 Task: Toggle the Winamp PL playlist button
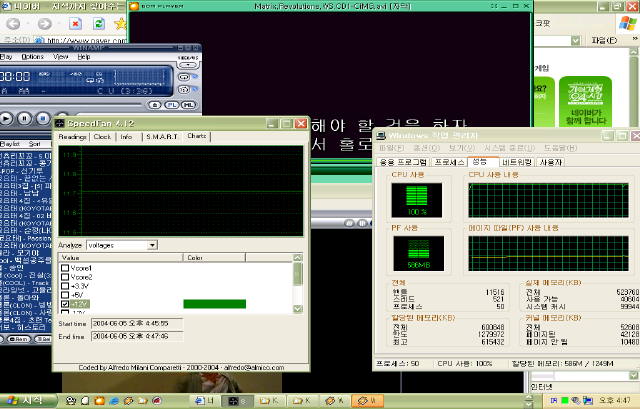pyautogui.click(x=171, y=105)
